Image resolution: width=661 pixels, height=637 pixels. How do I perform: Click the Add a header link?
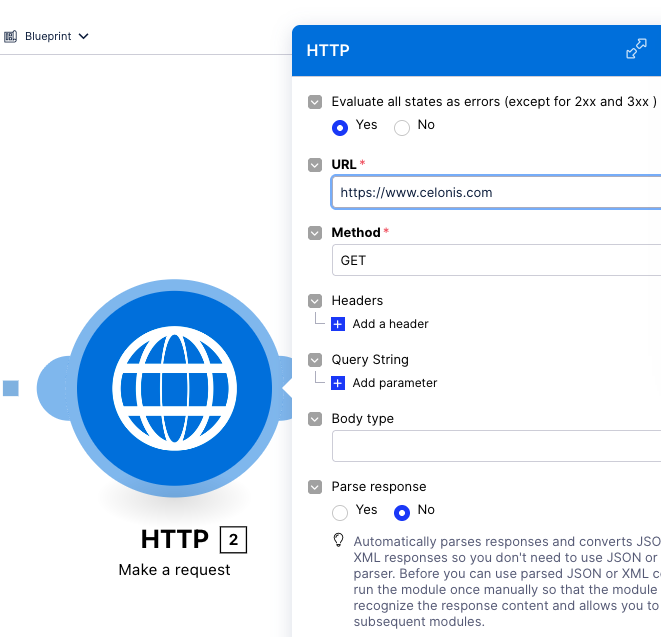click(390, 324)
